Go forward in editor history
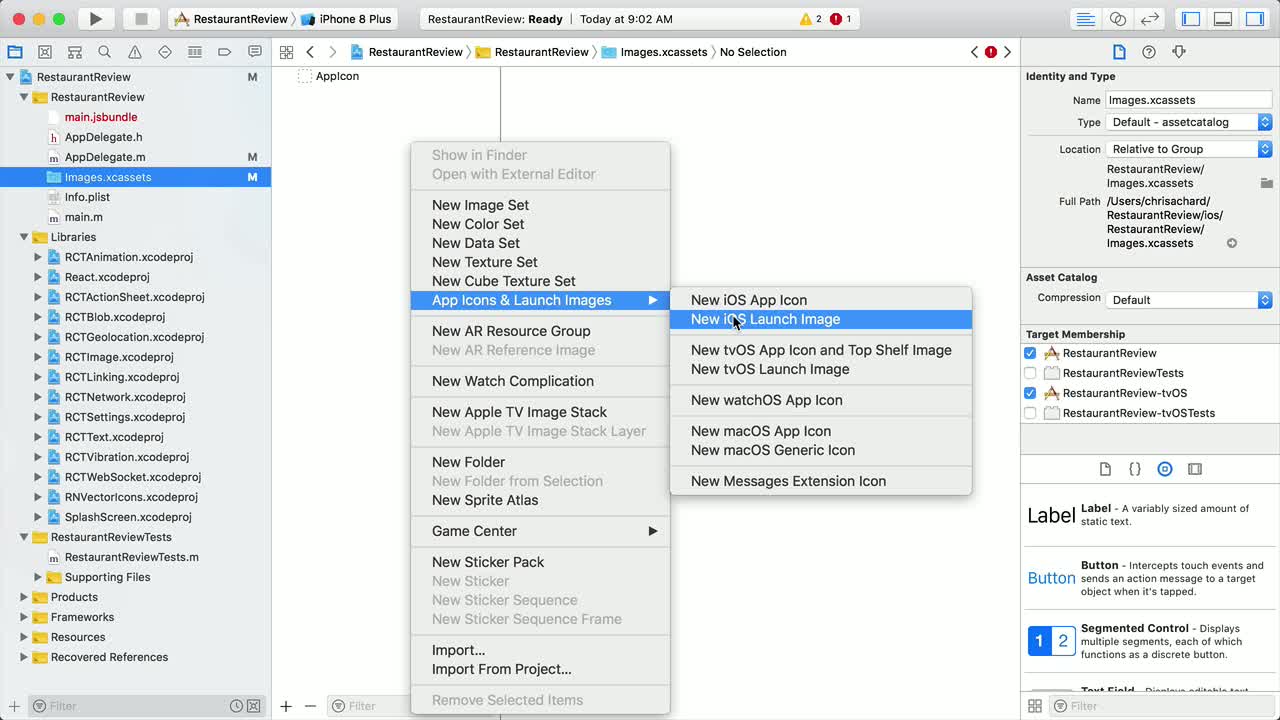This screenshot has height=720, width=1280. [x=332, y=52]
